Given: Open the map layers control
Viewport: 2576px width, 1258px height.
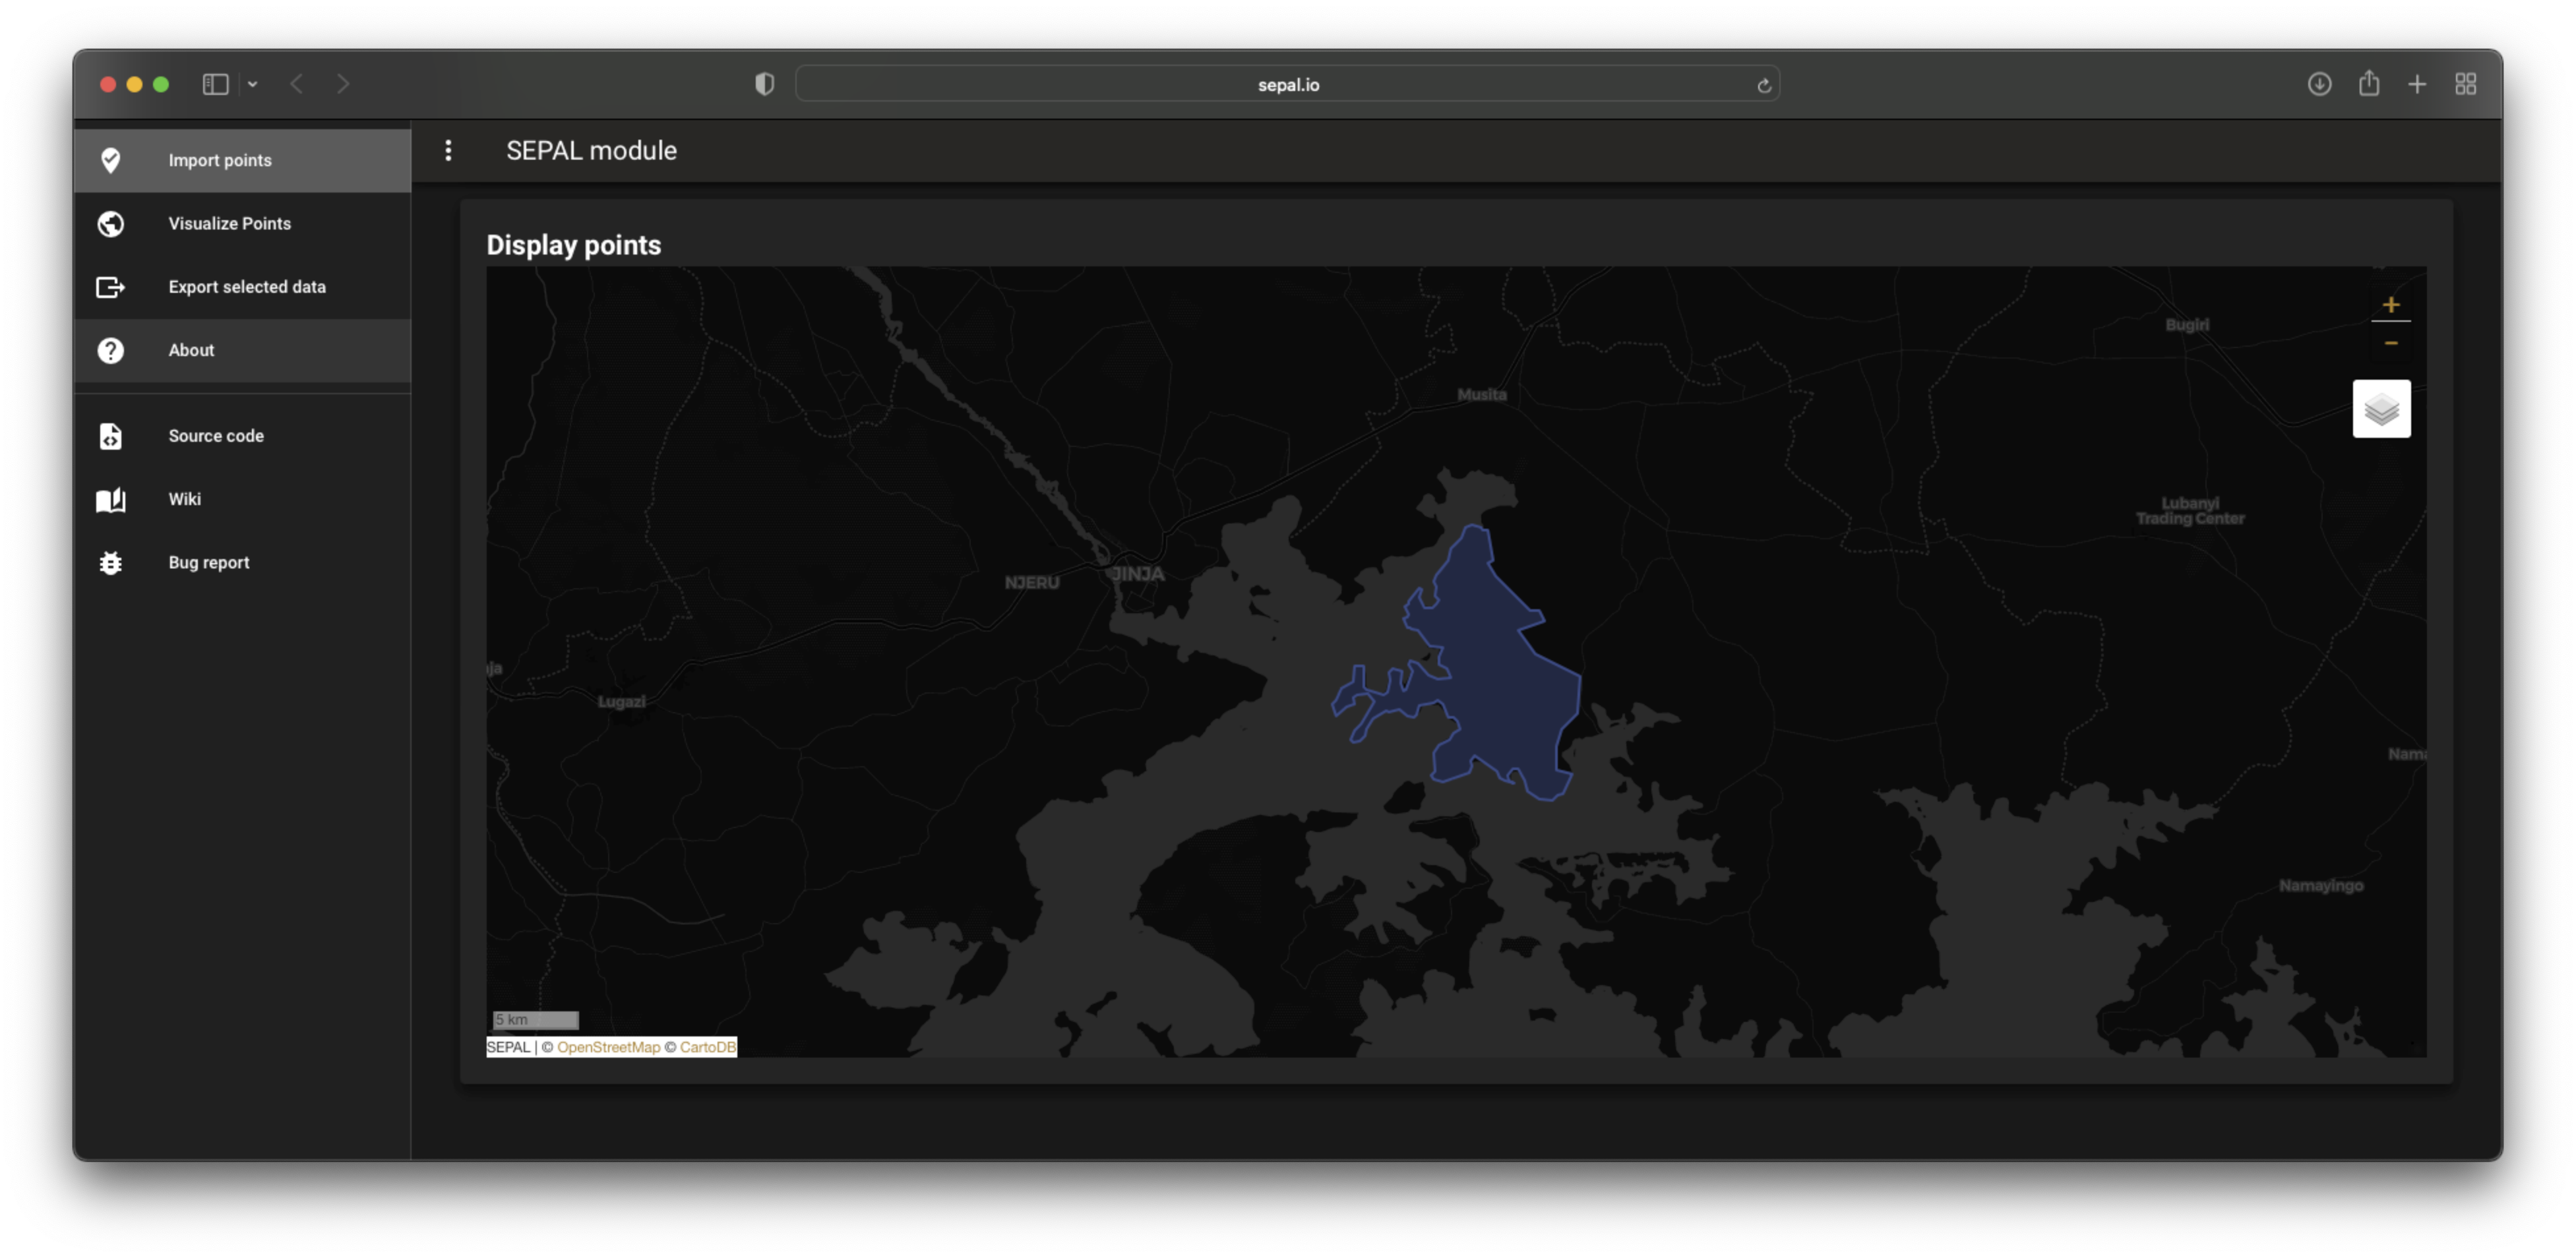Looking at the screenshot, I should 2381,408.
